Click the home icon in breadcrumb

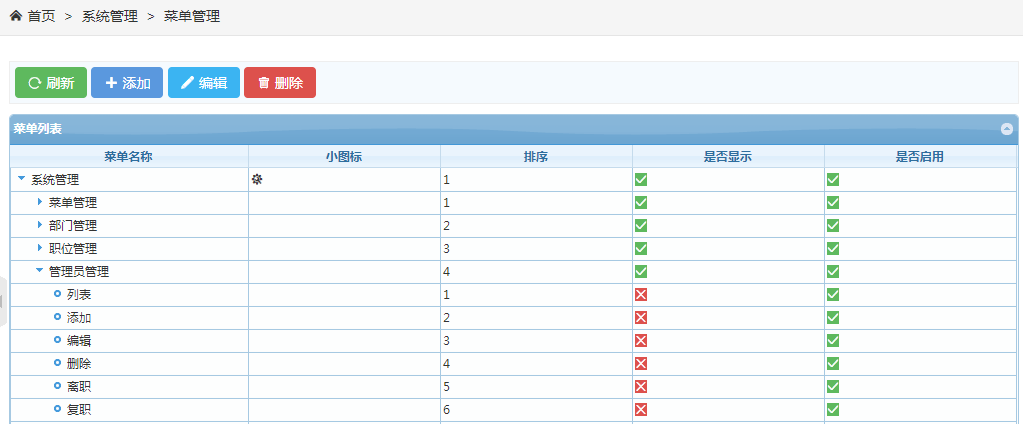point(16,16)
